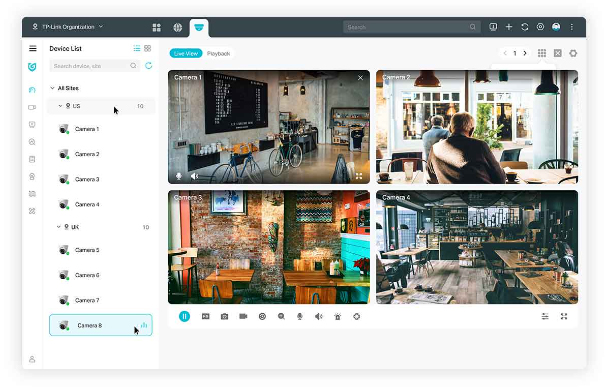Activate digital zoom magnifier
This screenshot has height=390, width=605.
(281, 316)
